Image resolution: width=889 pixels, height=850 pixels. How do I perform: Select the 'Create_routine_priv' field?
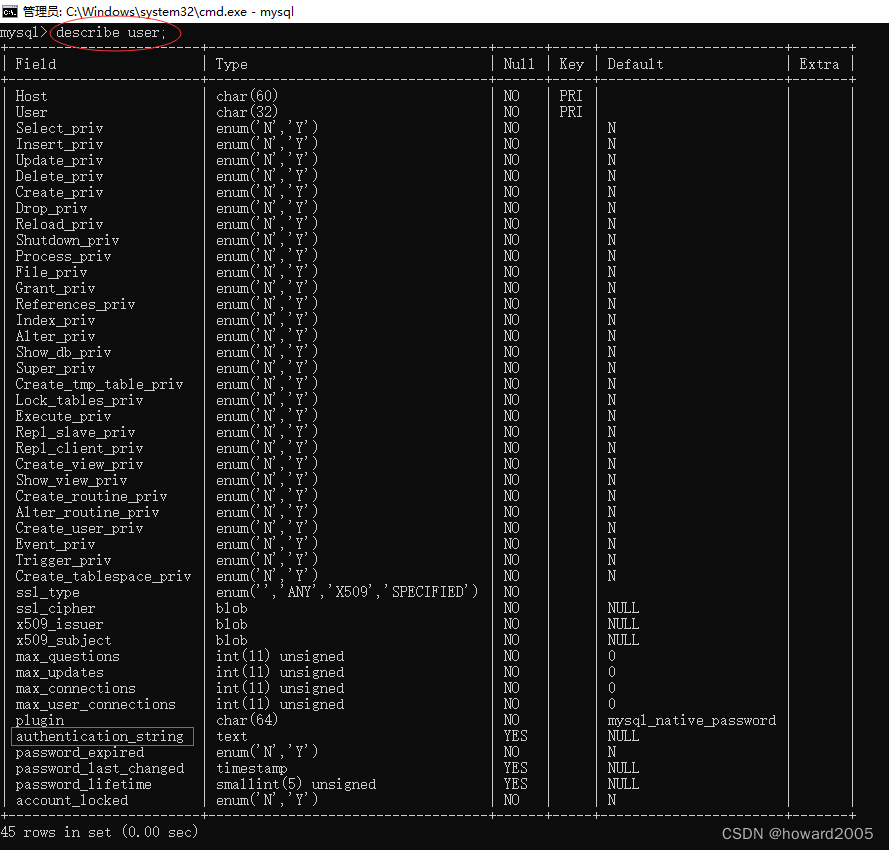point(91,497)
